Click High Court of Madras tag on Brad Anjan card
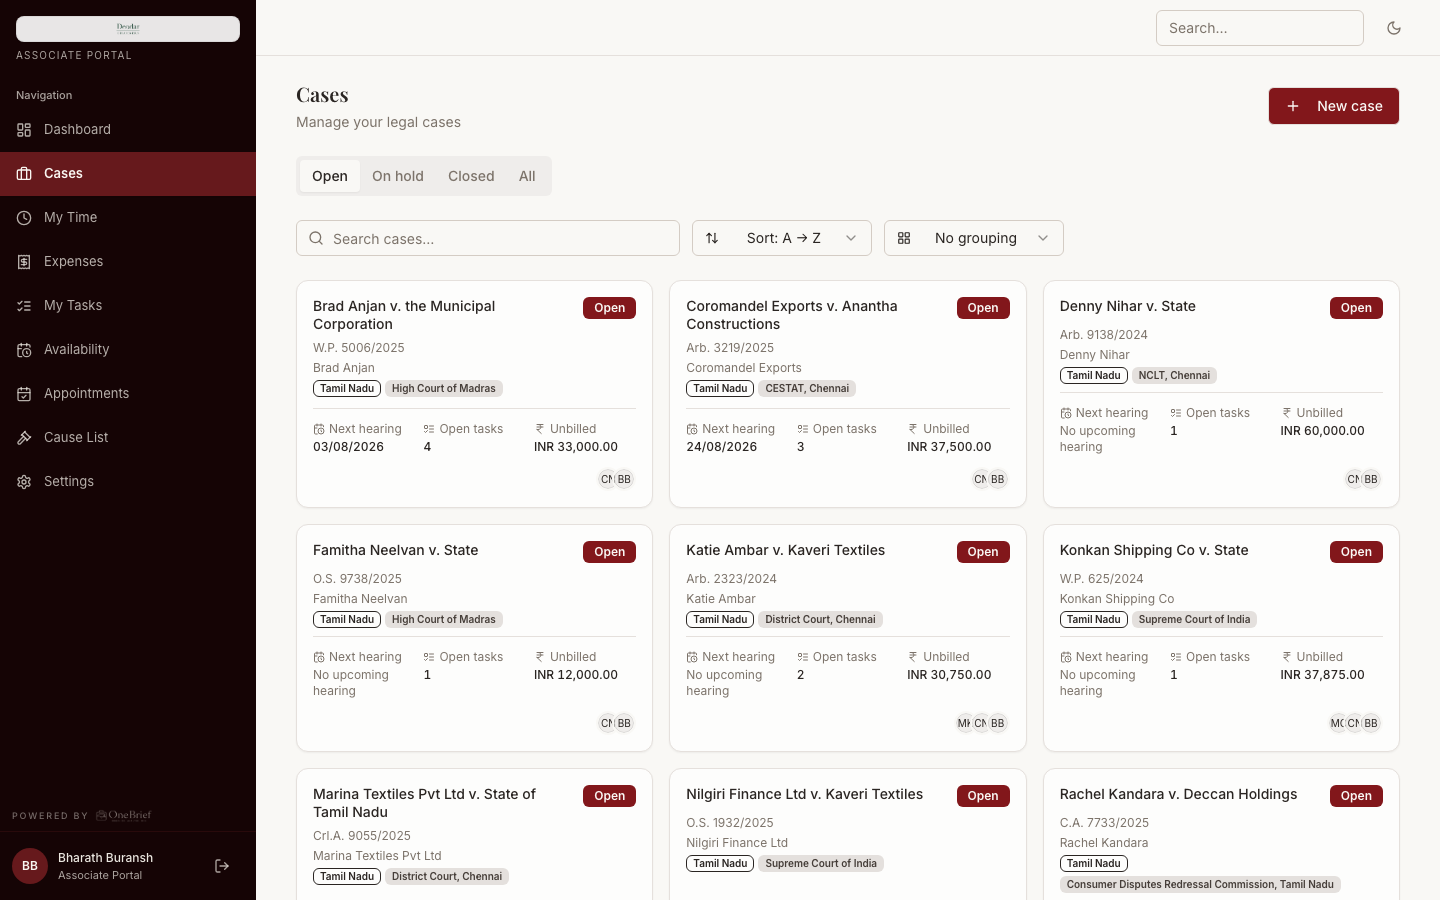This screenshot has width=1440, height=900. [444, 388]
